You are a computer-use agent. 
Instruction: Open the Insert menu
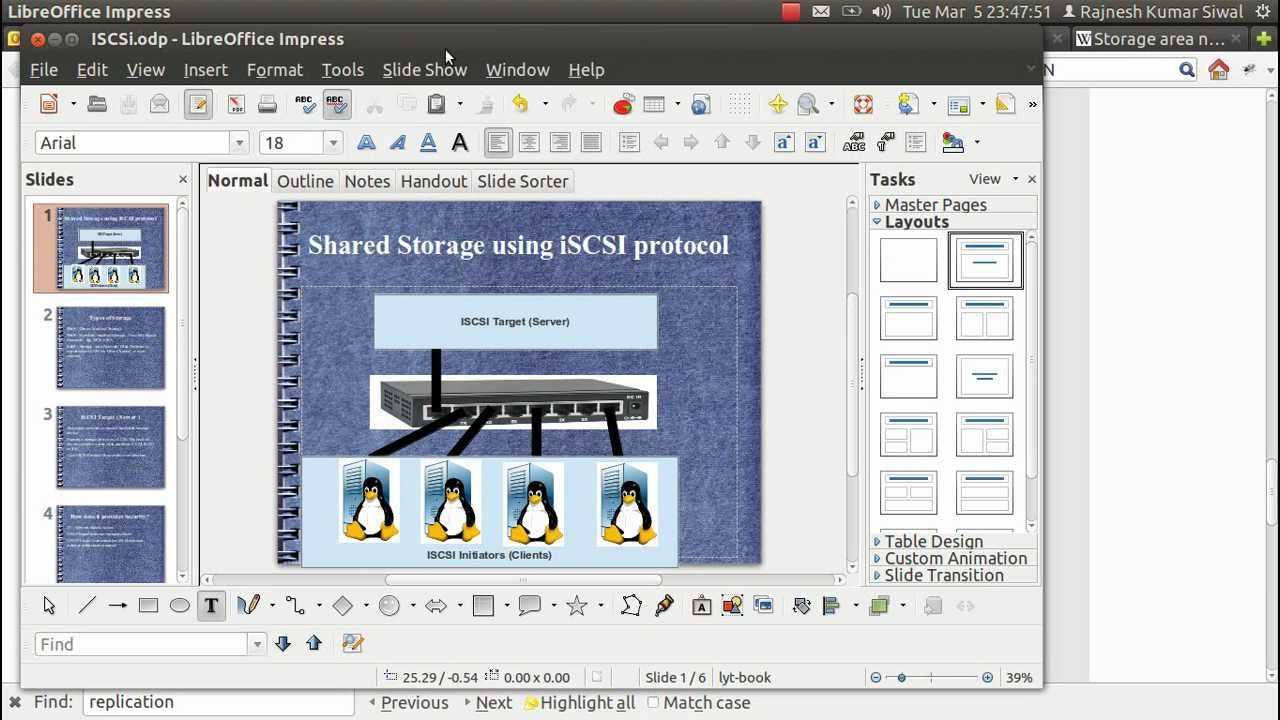[206, 70]
